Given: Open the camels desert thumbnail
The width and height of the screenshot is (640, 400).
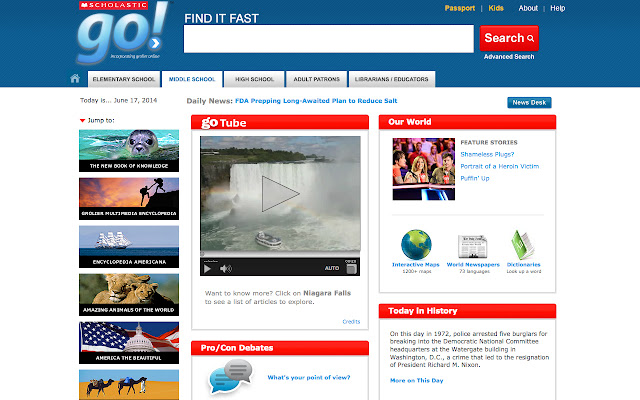Looking at the screenshot, I should coord(129,385).
